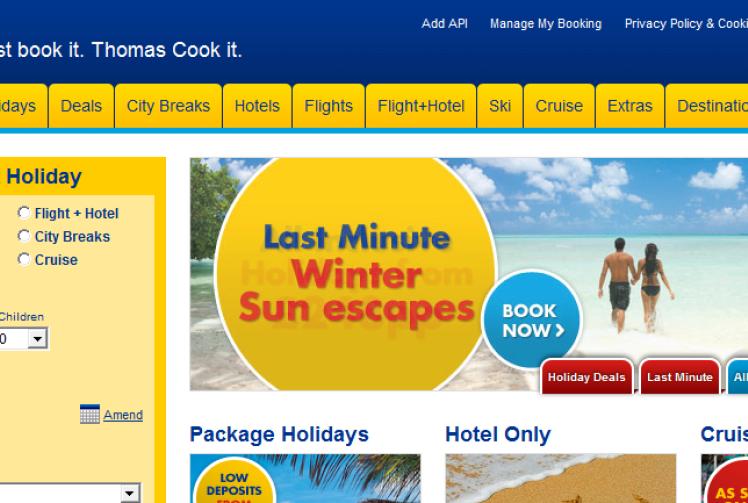Switch to the Hotels tab
The height and width of the screenshot is (503, 748).
coord(257,106)
